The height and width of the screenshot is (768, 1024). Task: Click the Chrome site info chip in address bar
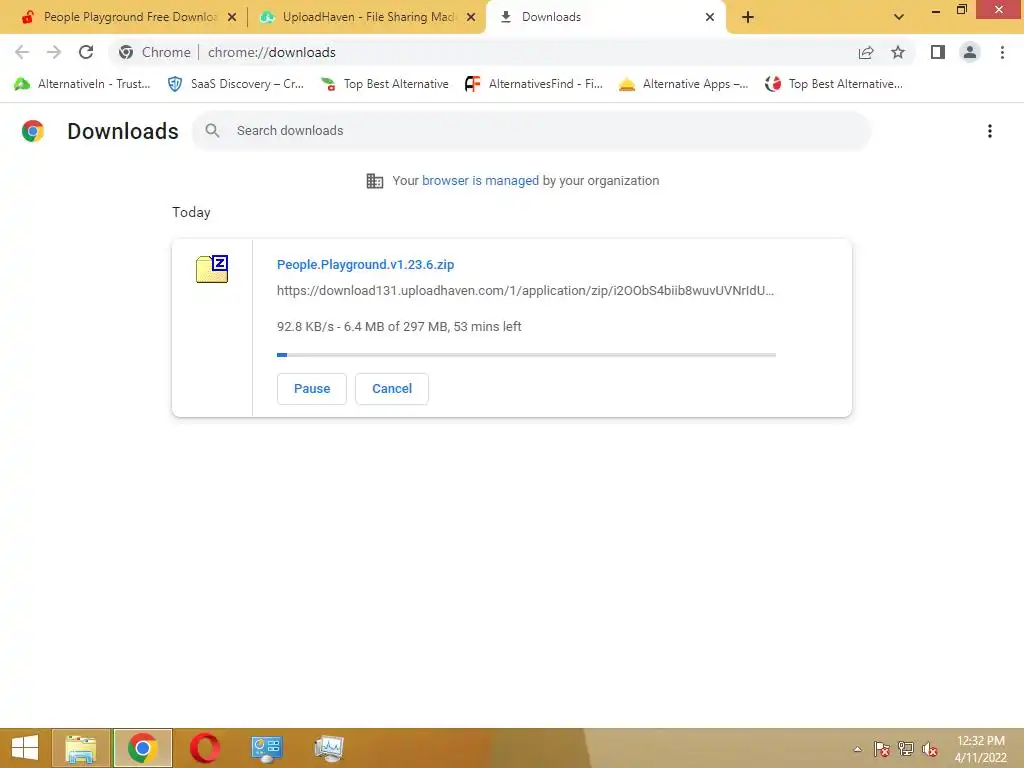[x=155, y=52]
